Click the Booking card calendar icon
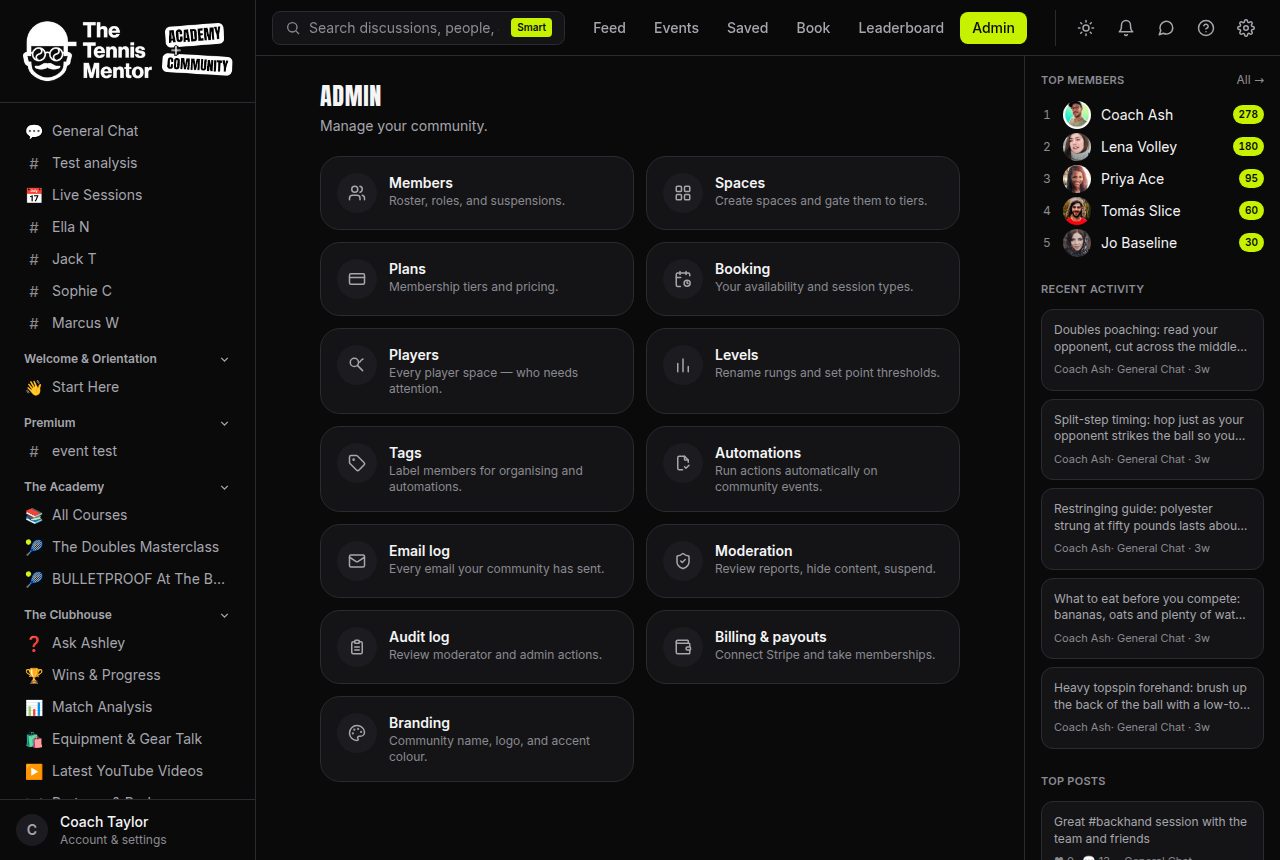This screenshot has width=1280, height=860. (683, 279)
